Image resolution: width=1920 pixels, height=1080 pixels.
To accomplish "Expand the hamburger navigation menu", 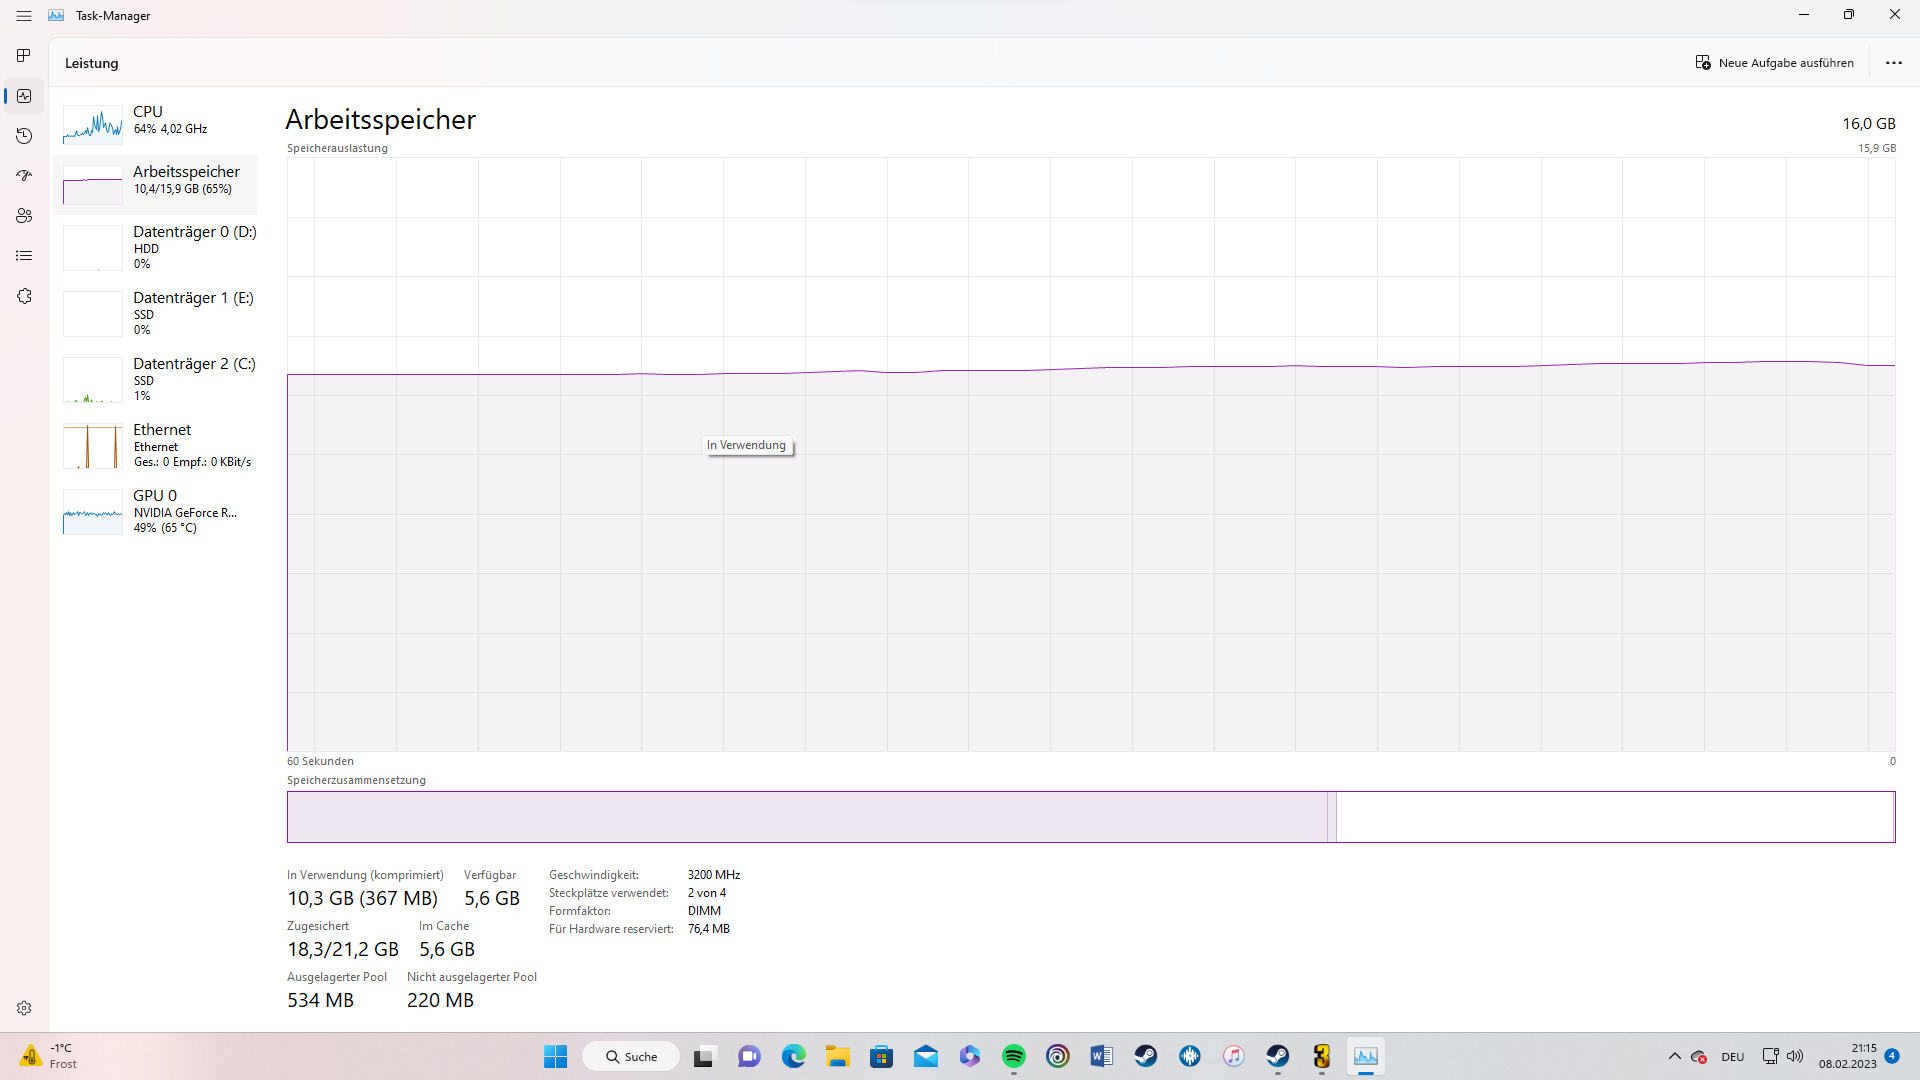I will pyautogui.click(x=24, y=16).
